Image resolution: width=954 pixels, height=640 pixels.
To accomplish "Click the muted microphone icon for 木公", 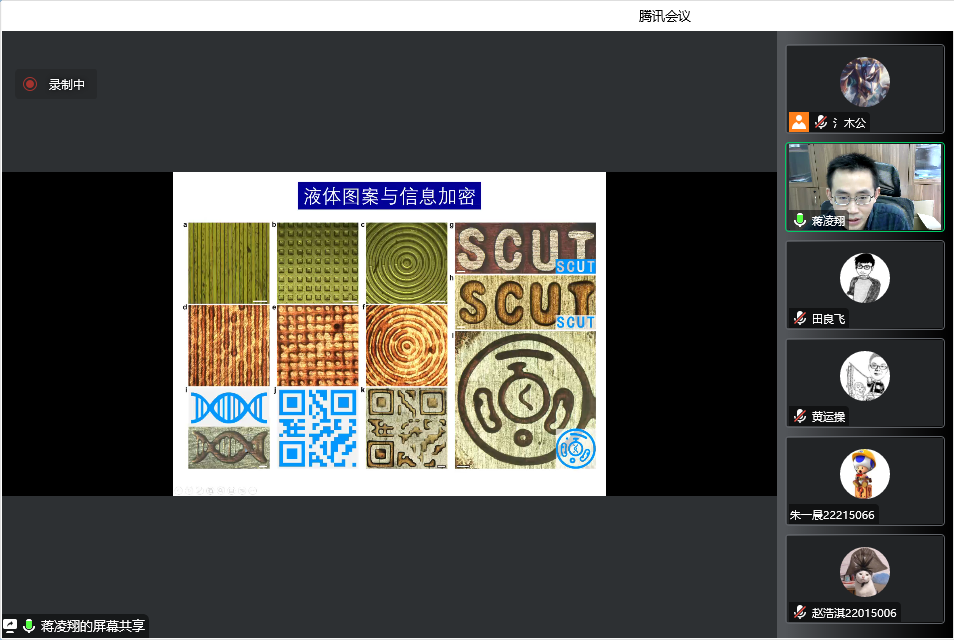I will [x=821, y=122].
